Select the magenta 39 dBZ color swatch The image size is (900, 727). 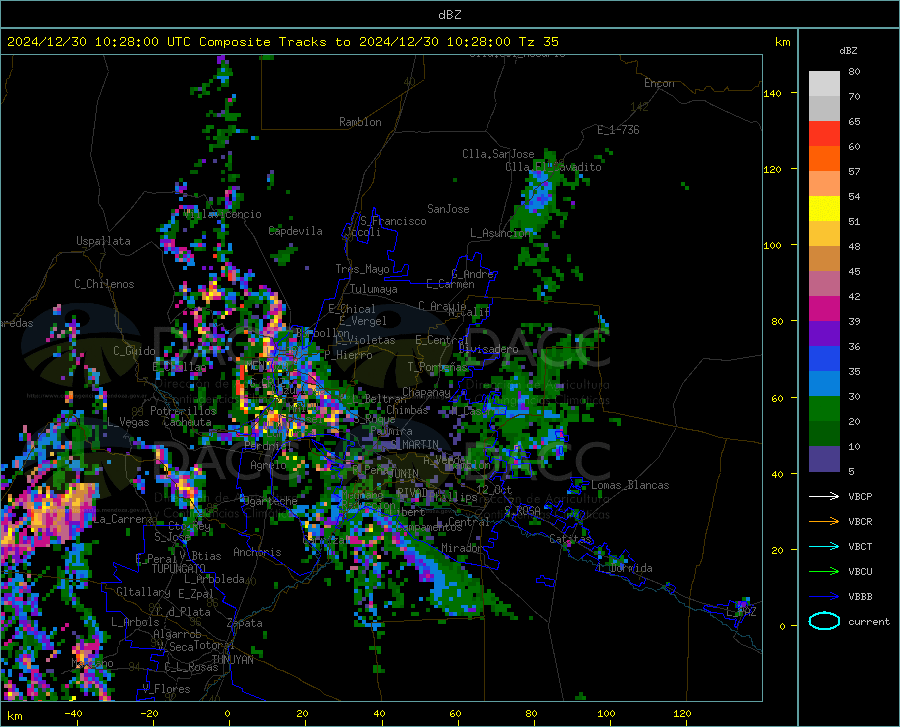[x=824, y=309]
